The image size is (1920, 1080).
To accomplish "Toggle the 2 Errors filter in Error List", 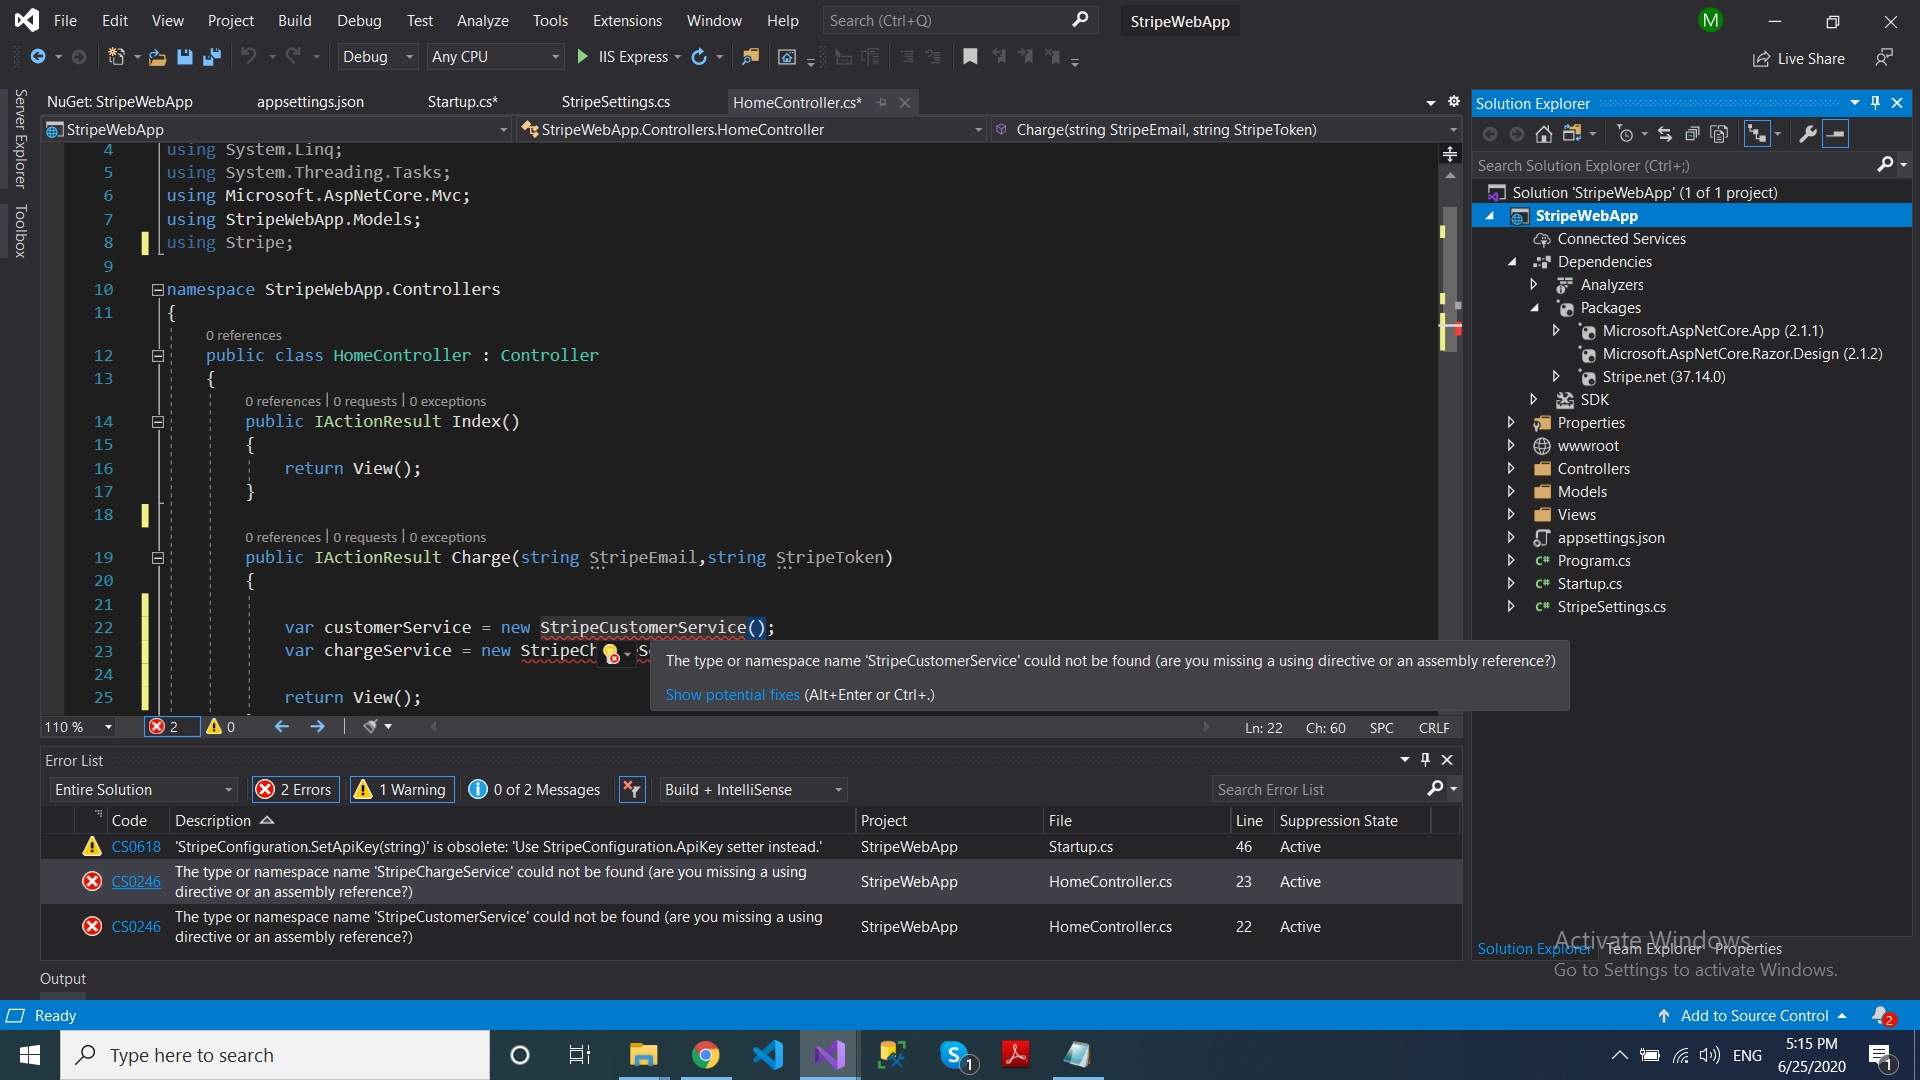I will (295, 790).
